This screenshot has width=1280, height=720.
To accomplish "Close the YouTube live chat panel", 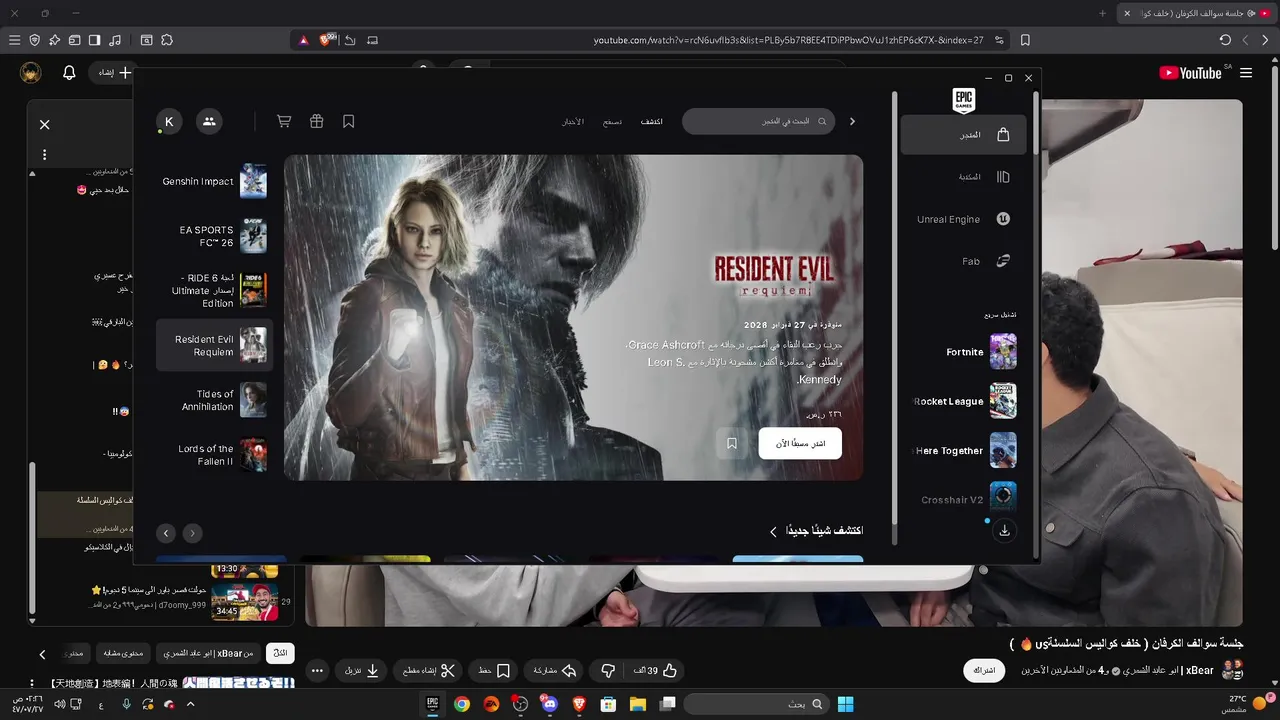I will (44, 124).
